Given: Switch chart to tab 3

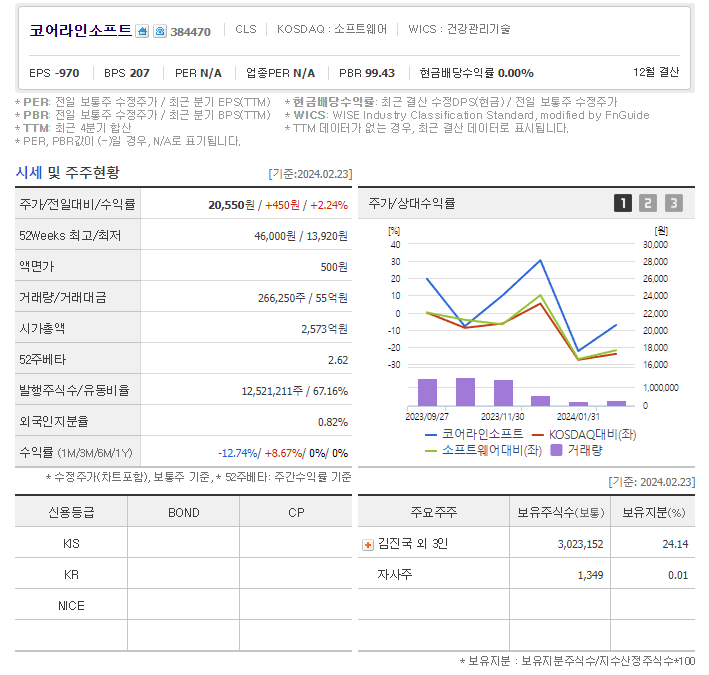Looking at the screenshot, I should [673, 203].
